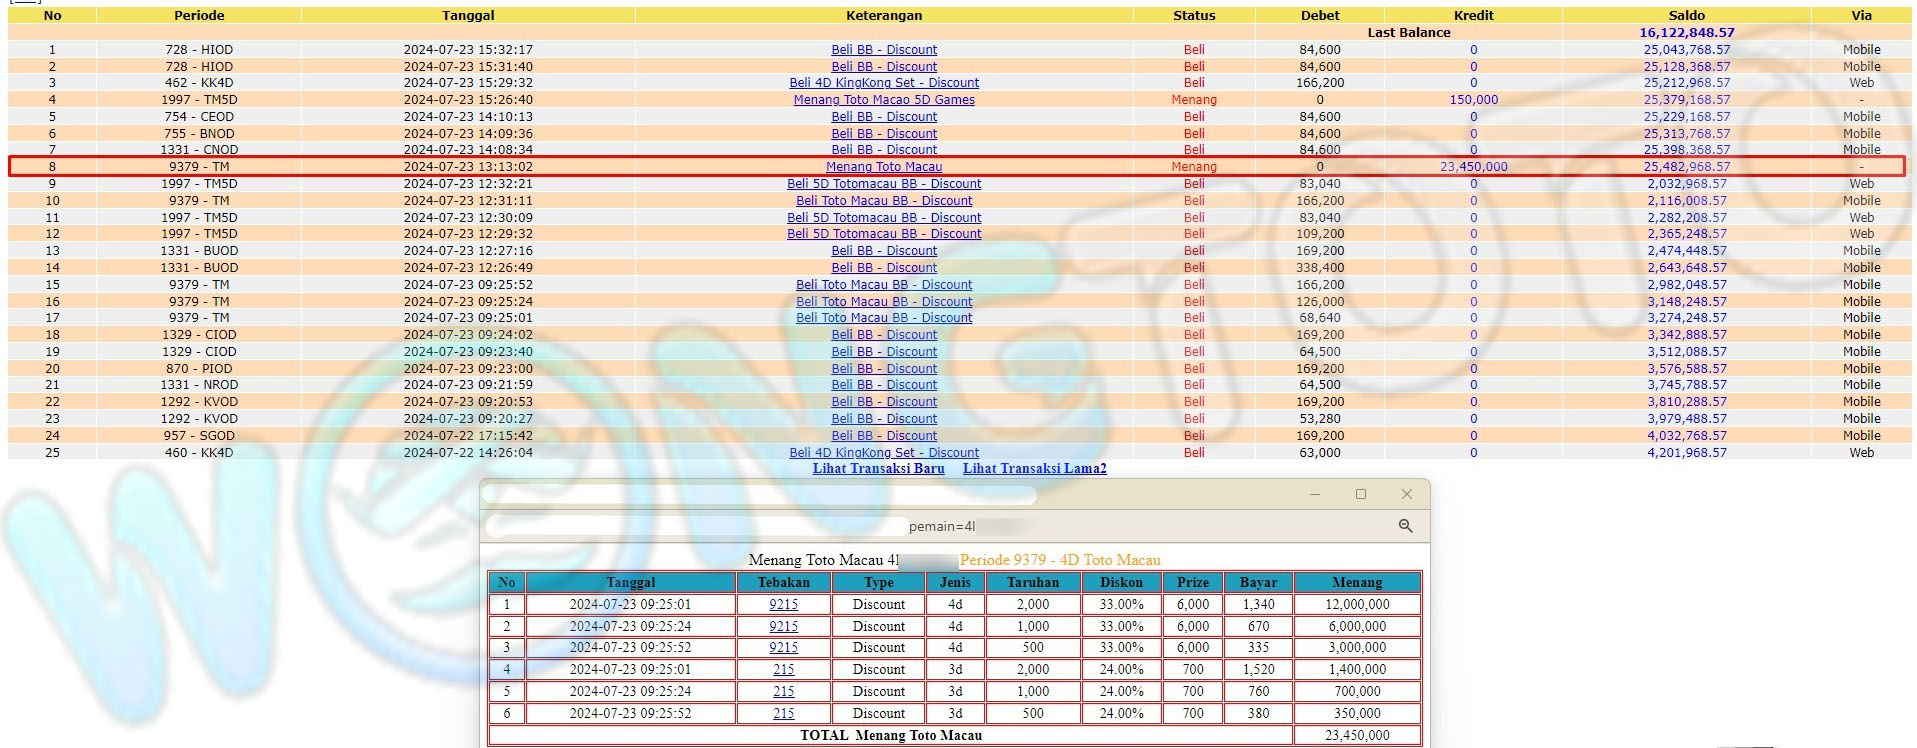
Task: Maximize the popup window
Action: pyautogui.click(x=1361, y=494)
